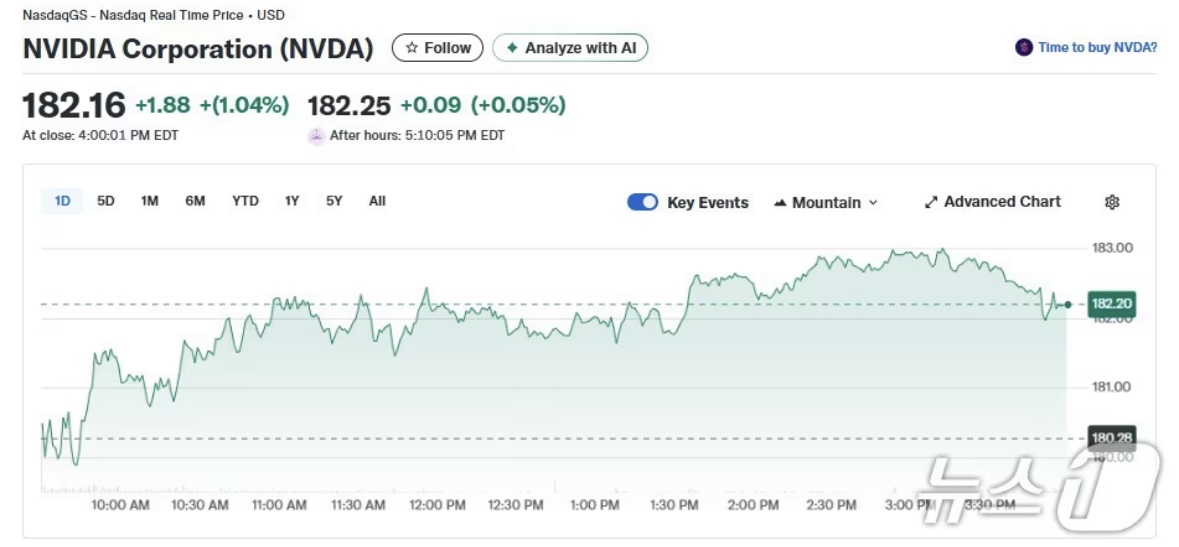1179x547 pixels.
Task: Select the 1D time range tab
Action: point(62,201)
